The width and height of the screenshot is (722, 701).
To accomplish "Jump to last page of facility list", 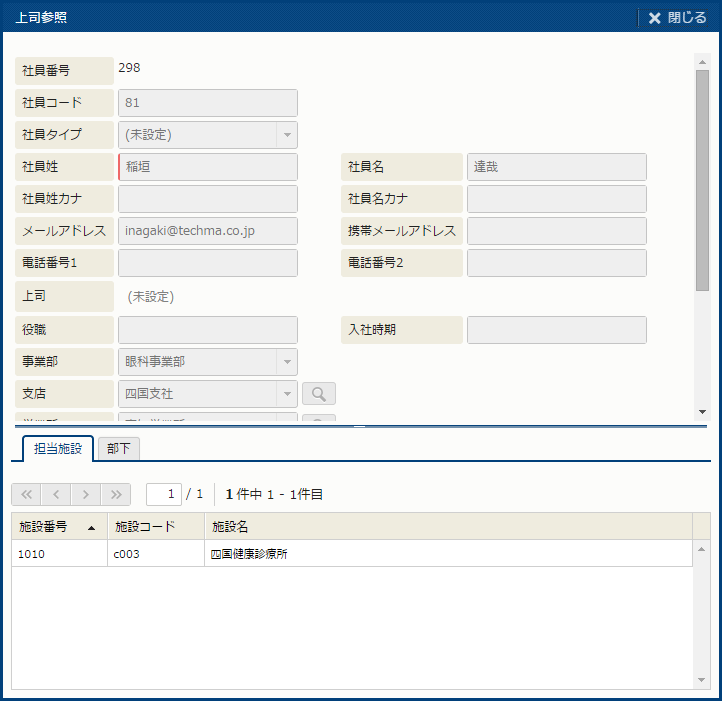I will [x=117, y=494].
